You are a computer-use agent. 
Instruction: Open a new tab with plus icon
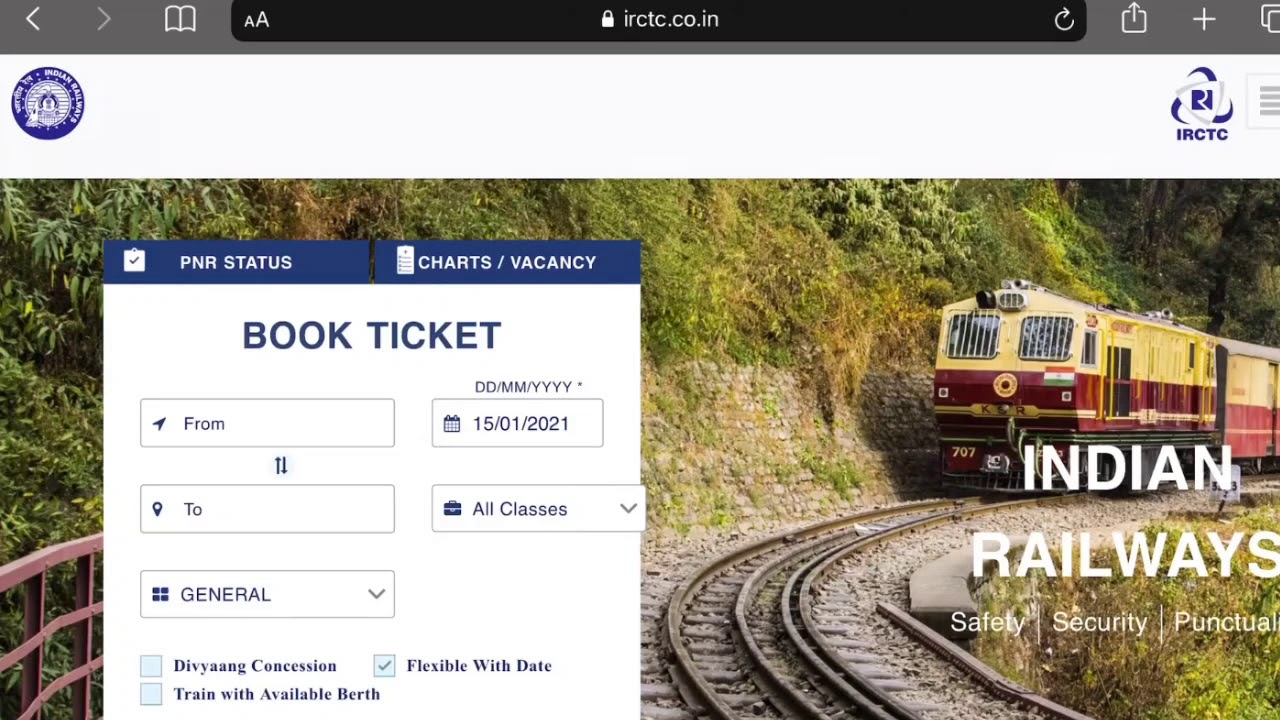coord(1204,19)
